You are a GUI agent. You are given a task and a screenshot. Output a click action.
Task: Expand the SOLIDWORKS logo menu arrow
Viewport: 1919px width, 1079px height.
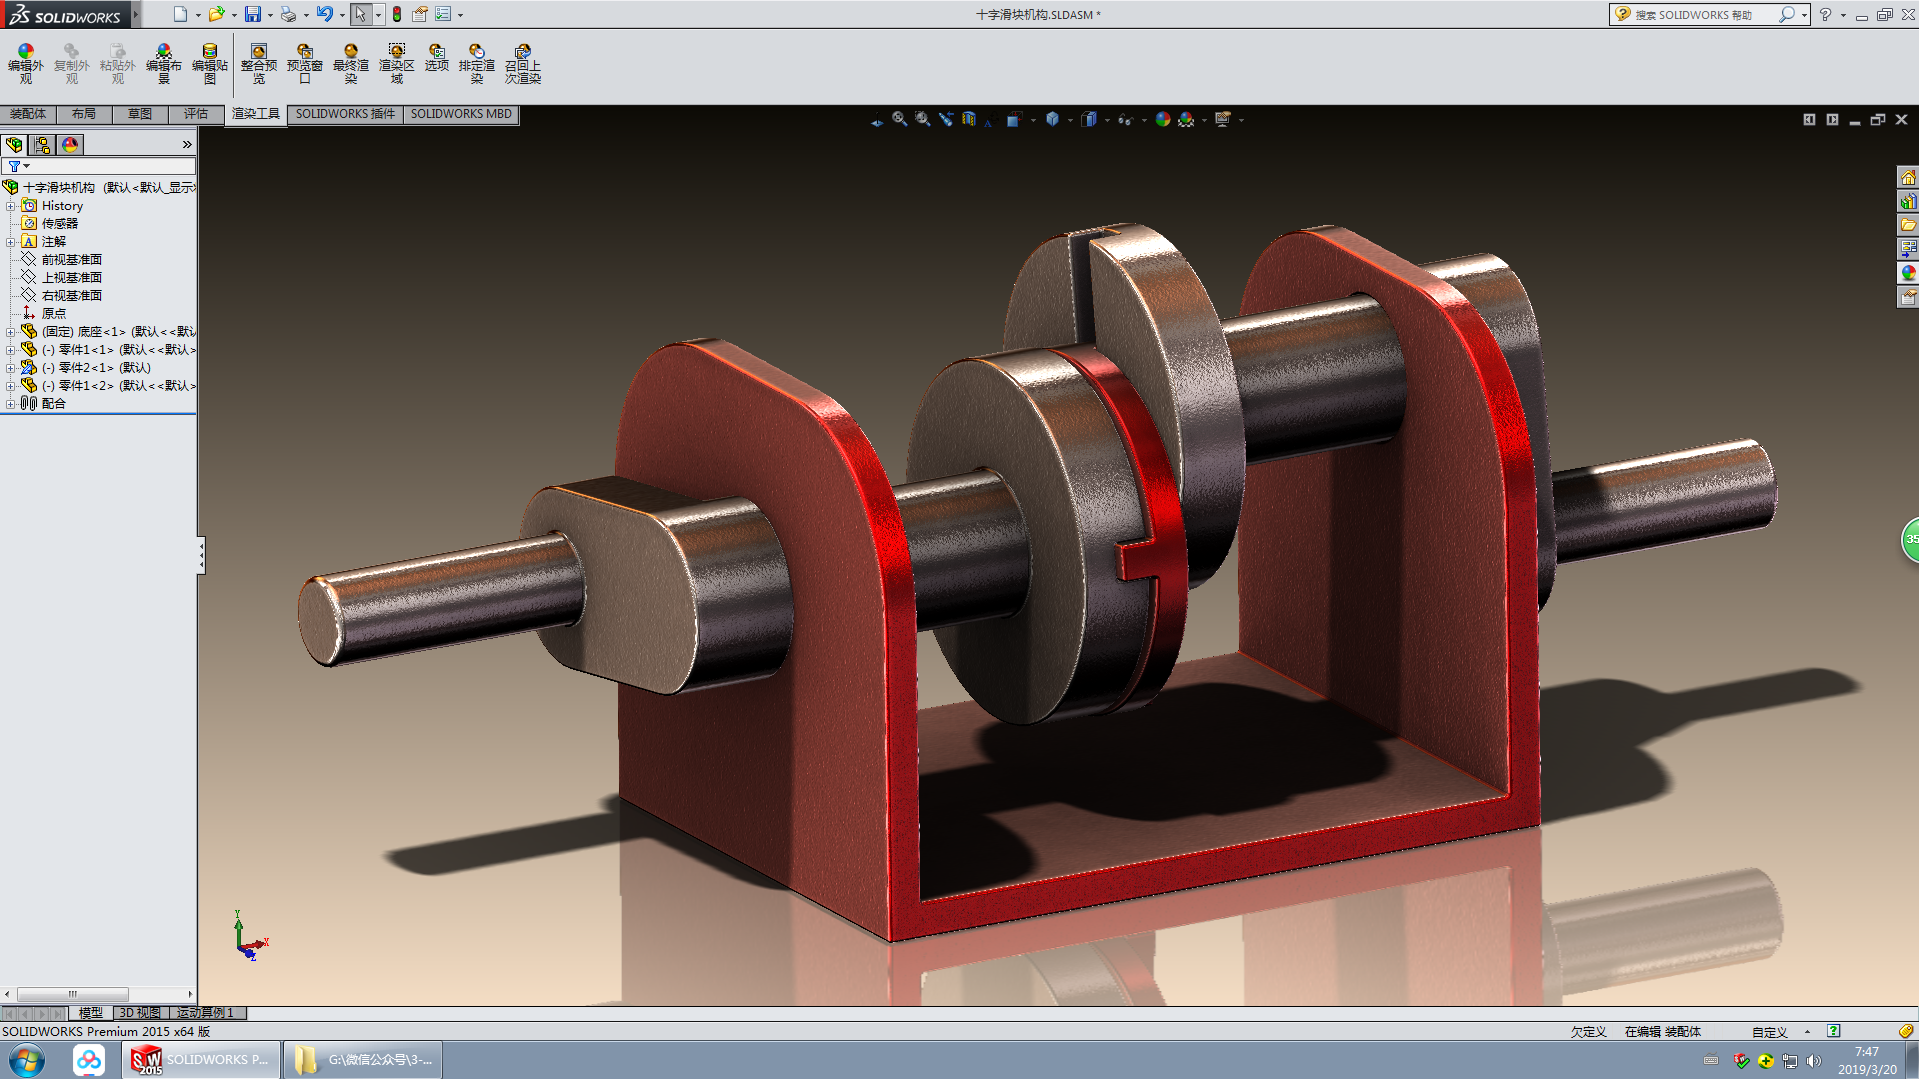click(x=136, y=14)
